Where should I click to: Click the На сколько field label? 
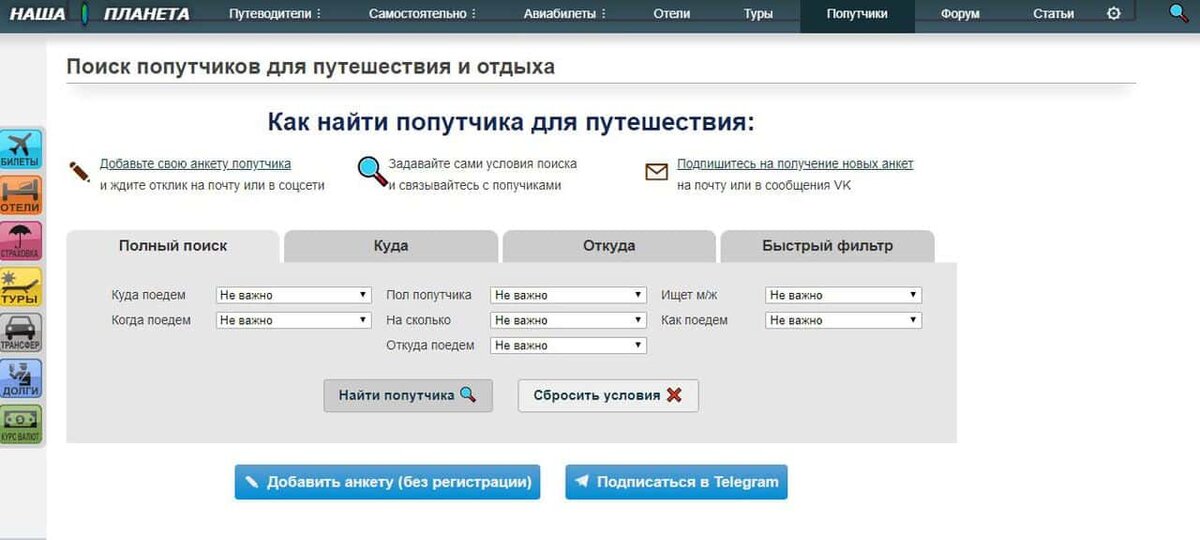[418, 320]
